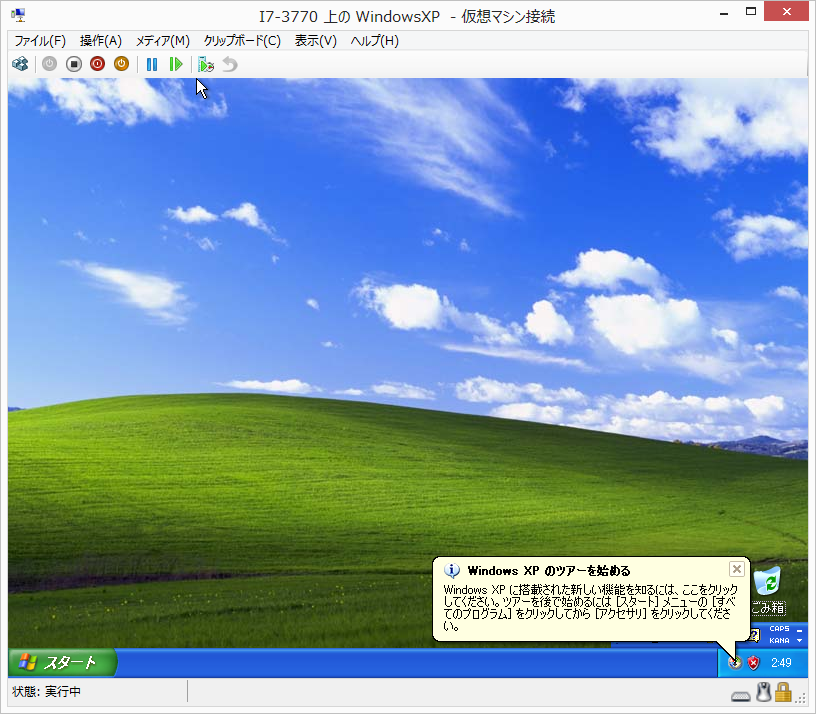The width and height of the screenshot is (816, 714).
Task: Toggle KANA on the language bar
Action: pyautogui.click(x=779, y=641)
